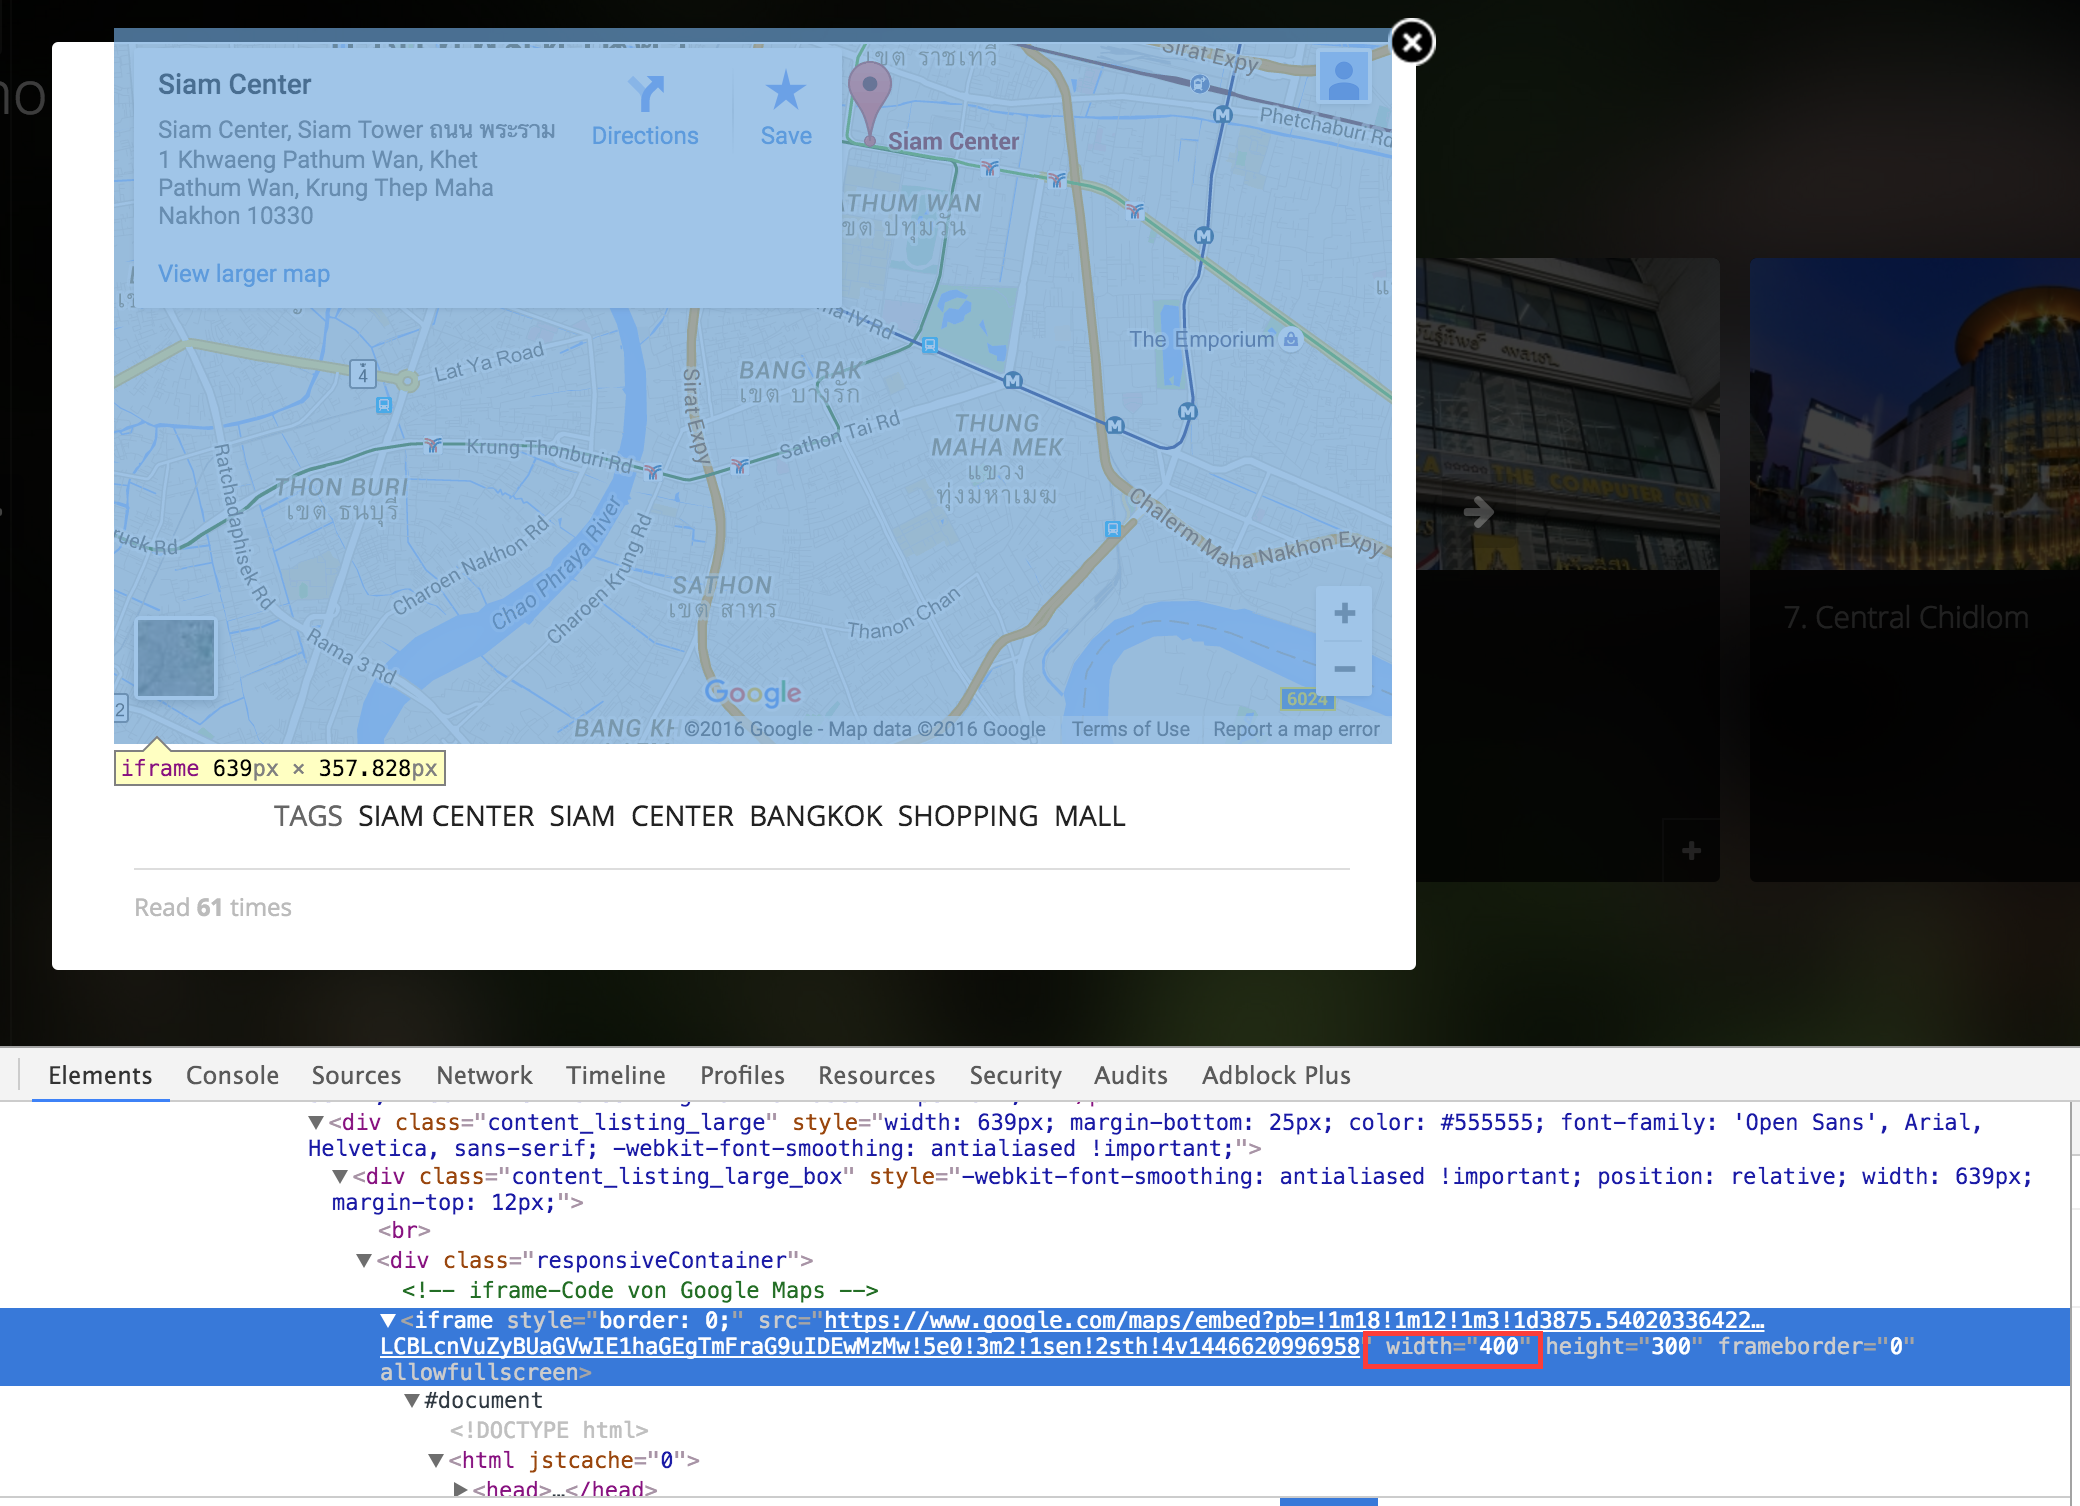Collapse the html jstcache node

coord(436,1461)
